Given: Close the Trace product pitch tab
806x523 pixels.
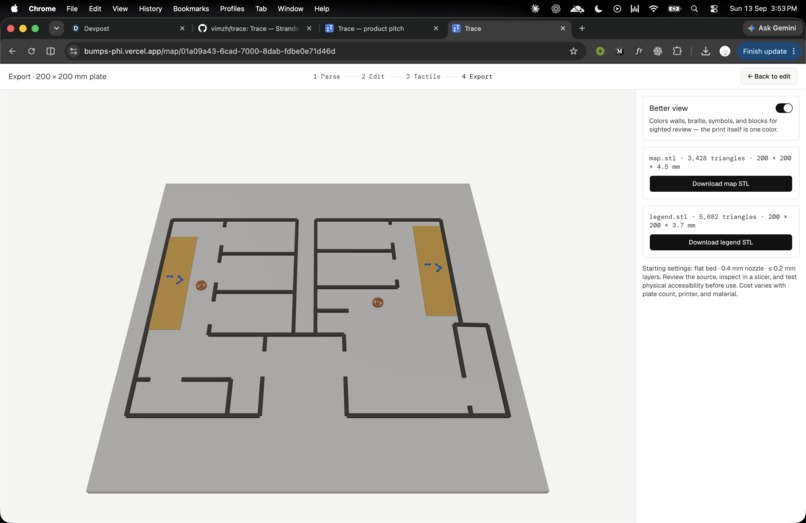Looking at the screenshot, I should (436, 29).
